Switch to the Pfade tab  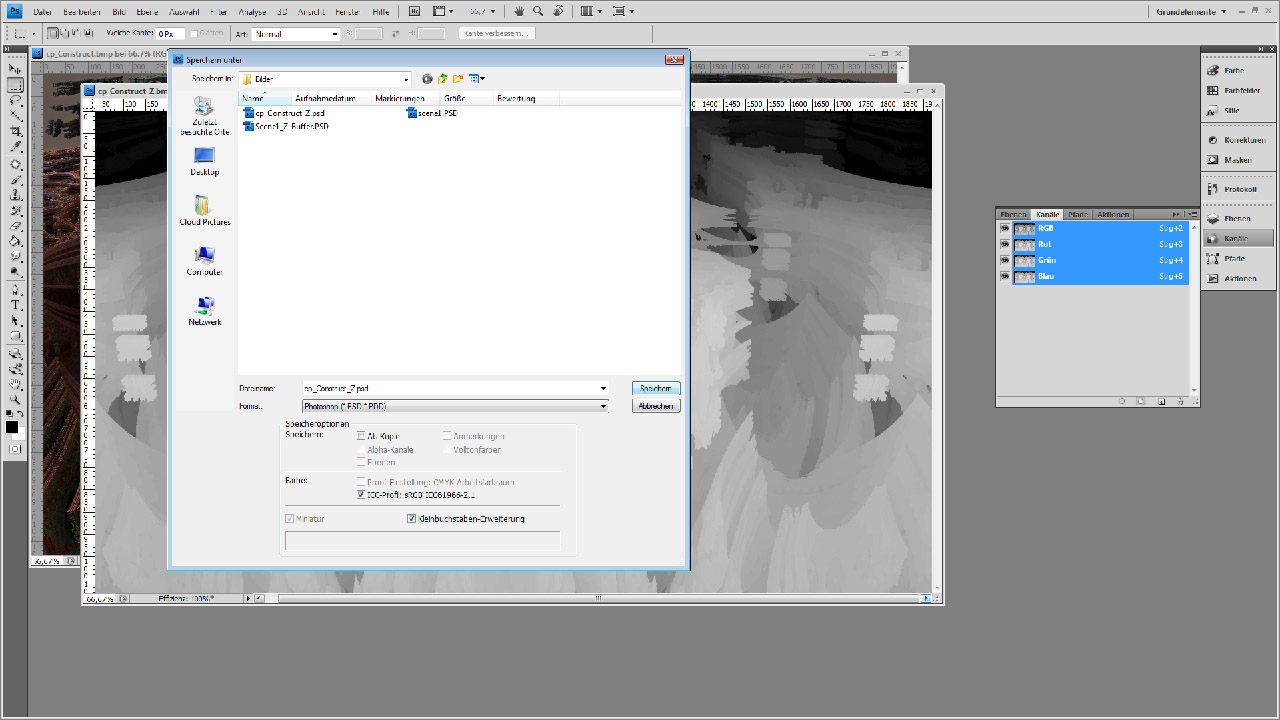(x=1078, y=214)
